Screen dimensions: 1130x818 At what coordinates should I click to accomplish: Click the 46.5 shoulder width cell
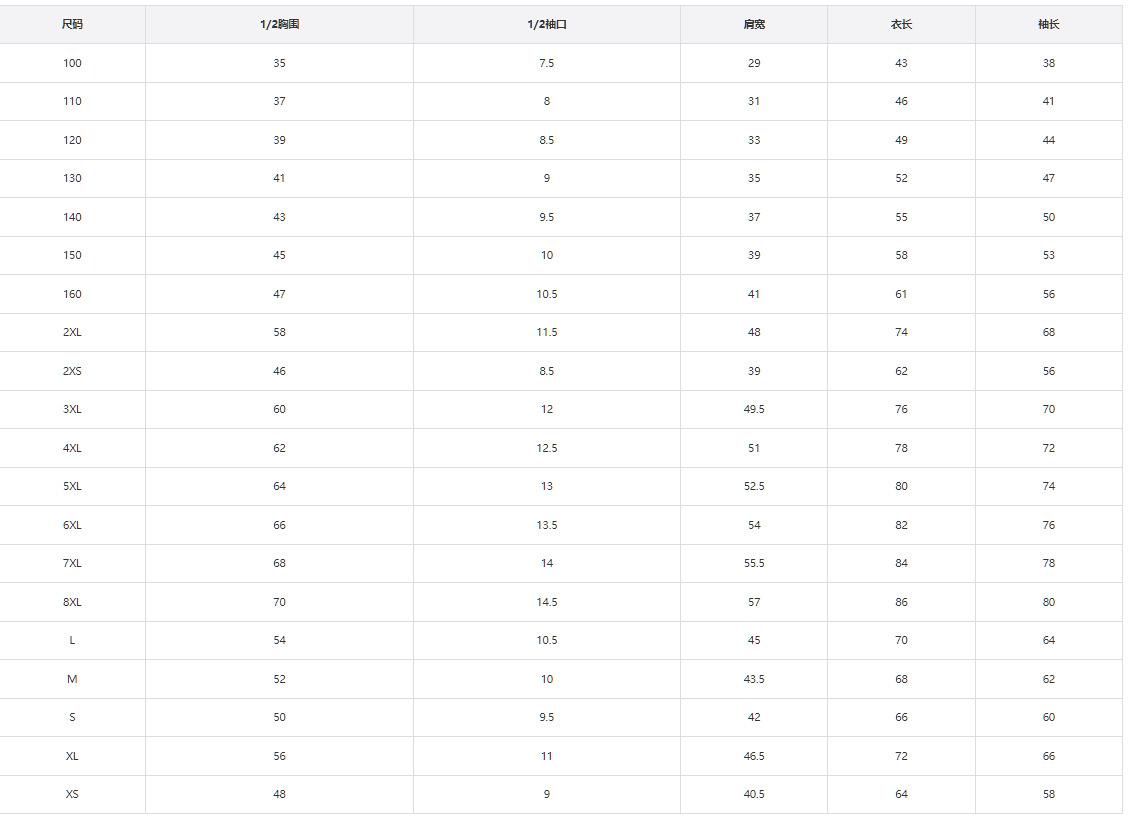point(754,756)
